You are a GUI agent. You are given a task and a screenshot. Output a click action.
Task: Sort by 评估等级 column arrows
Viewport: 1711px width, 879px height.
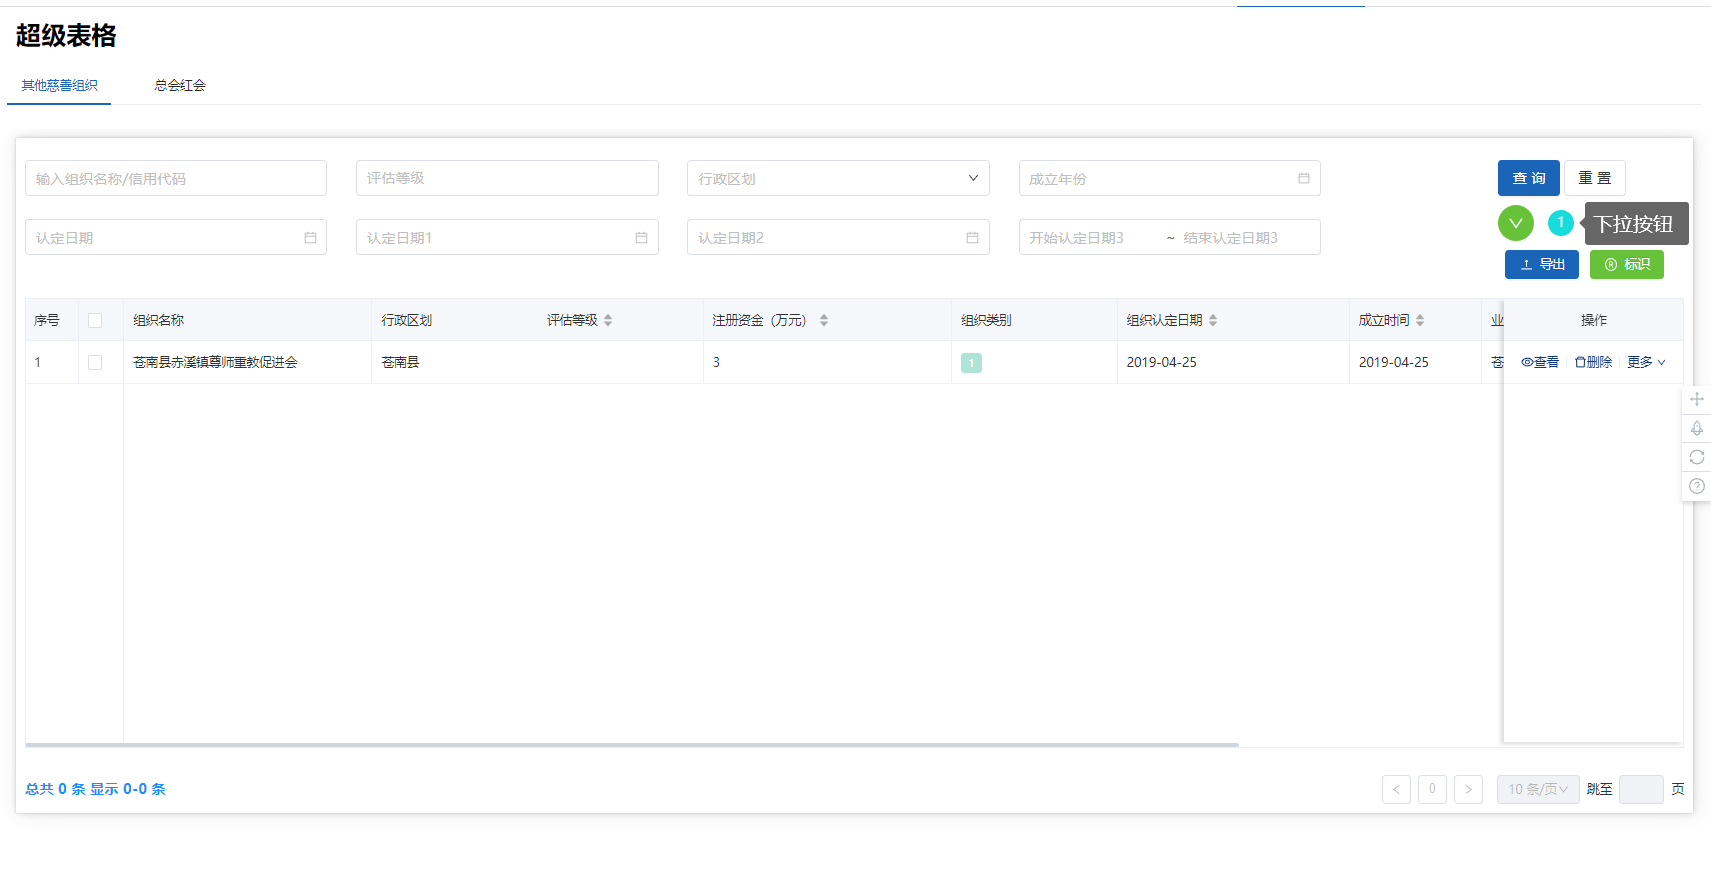tap(608, 320)
